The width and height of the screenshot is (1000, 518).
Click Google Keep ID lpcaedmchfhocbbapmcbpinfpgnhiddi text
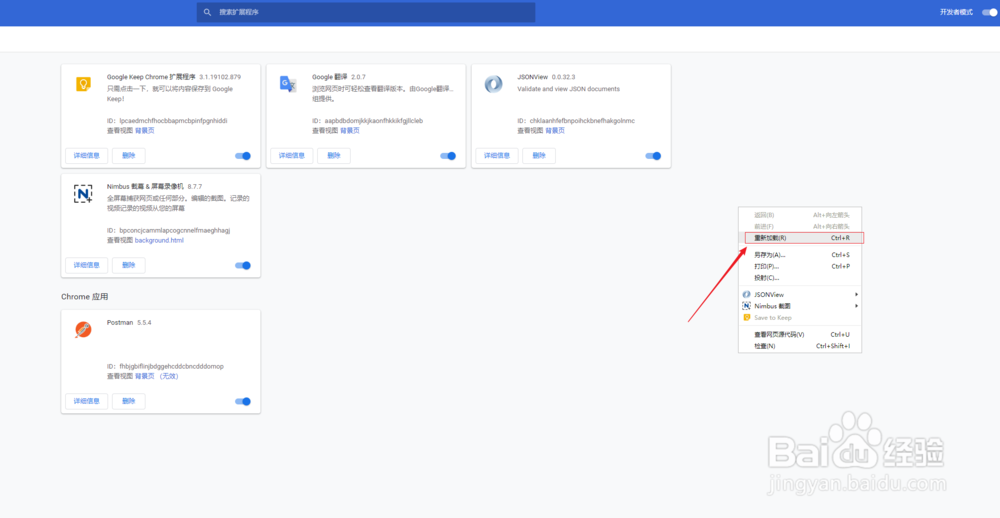pos(173,121)
